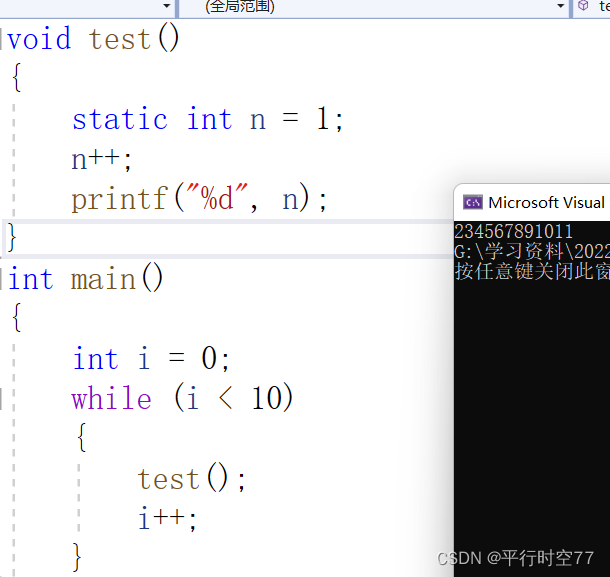The width and height of the screenshot is (610, 577).
Task: Click the console path line G:\学习资料
Action: pos(532,251)
